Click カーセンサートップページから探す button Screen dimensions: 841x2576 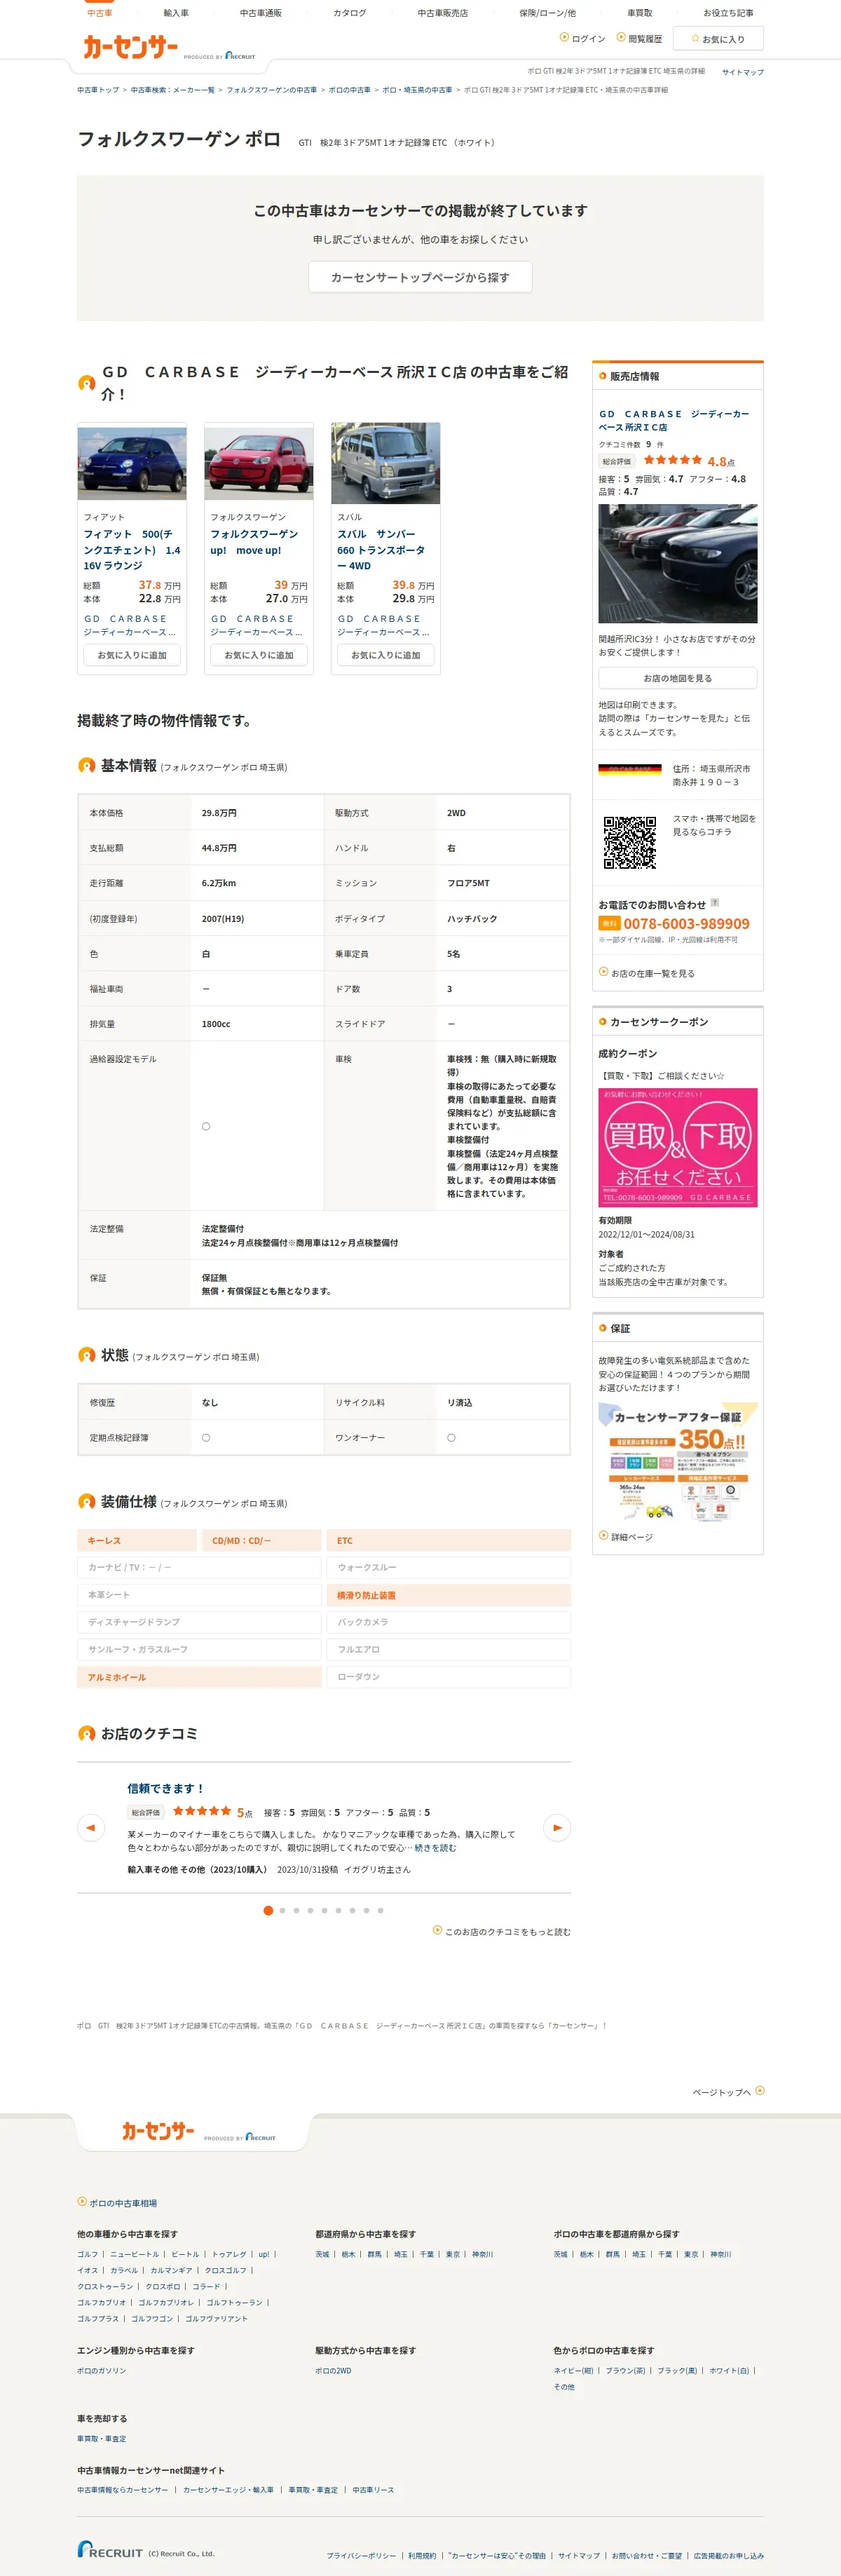coord(420,277)
